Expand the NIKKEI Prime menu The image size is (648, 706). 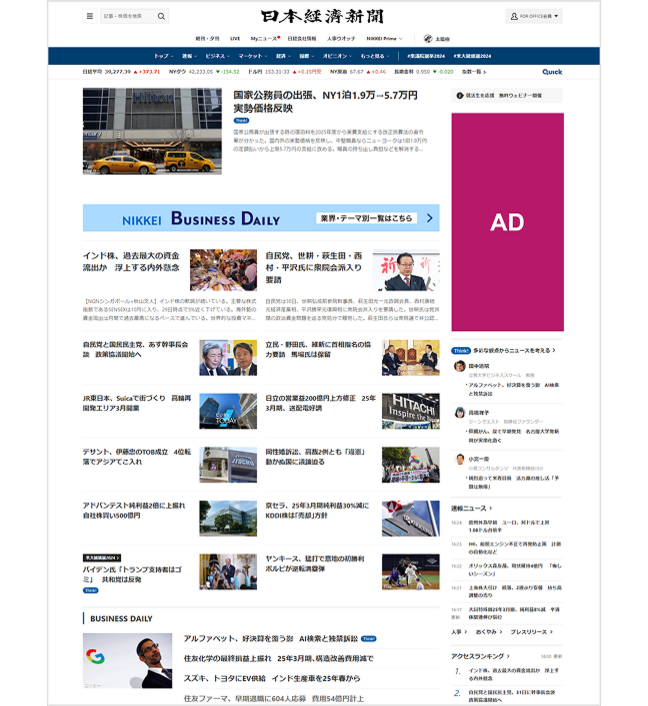pos(384,39)
